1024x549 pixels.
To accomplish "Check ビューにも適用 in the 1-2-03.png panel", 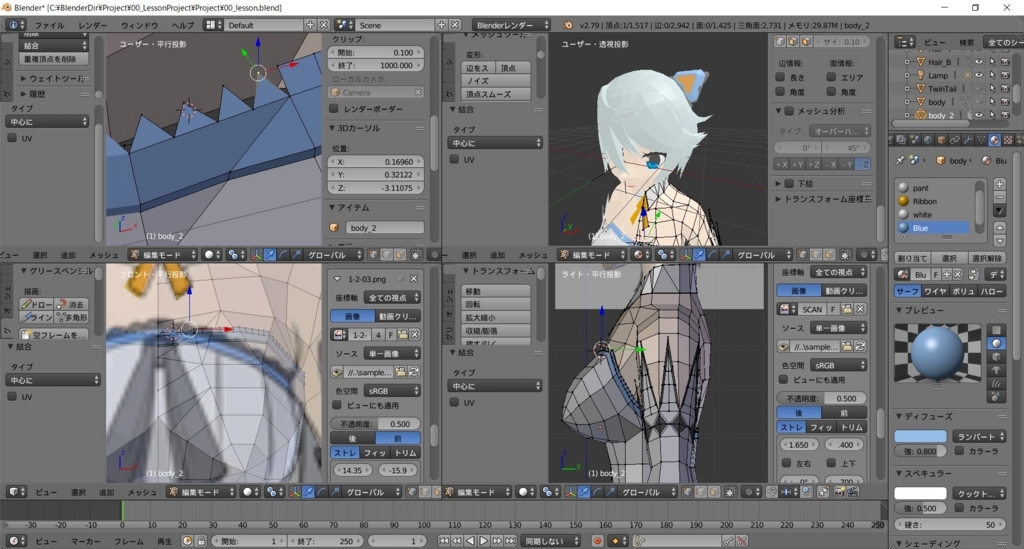I will (x=336, y=405).
